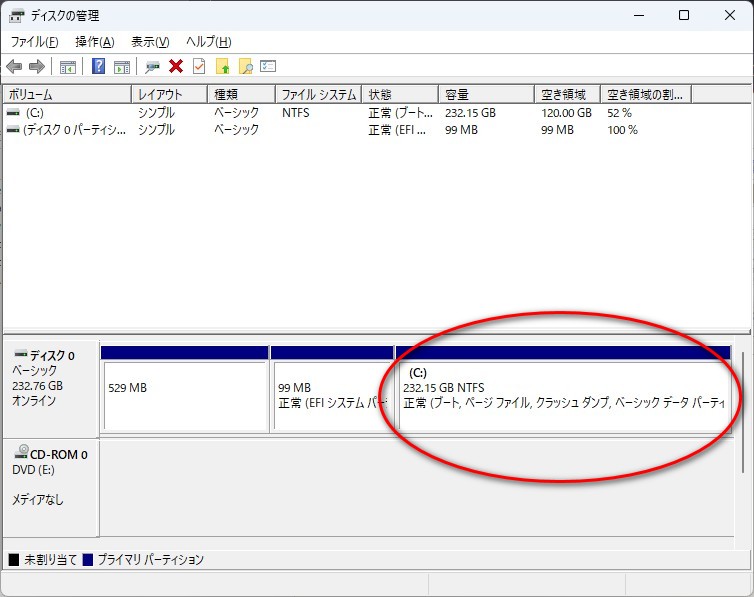Open the 表示(V) menu
This screenshot has width=754, height=597.
[x=150, y=42]
